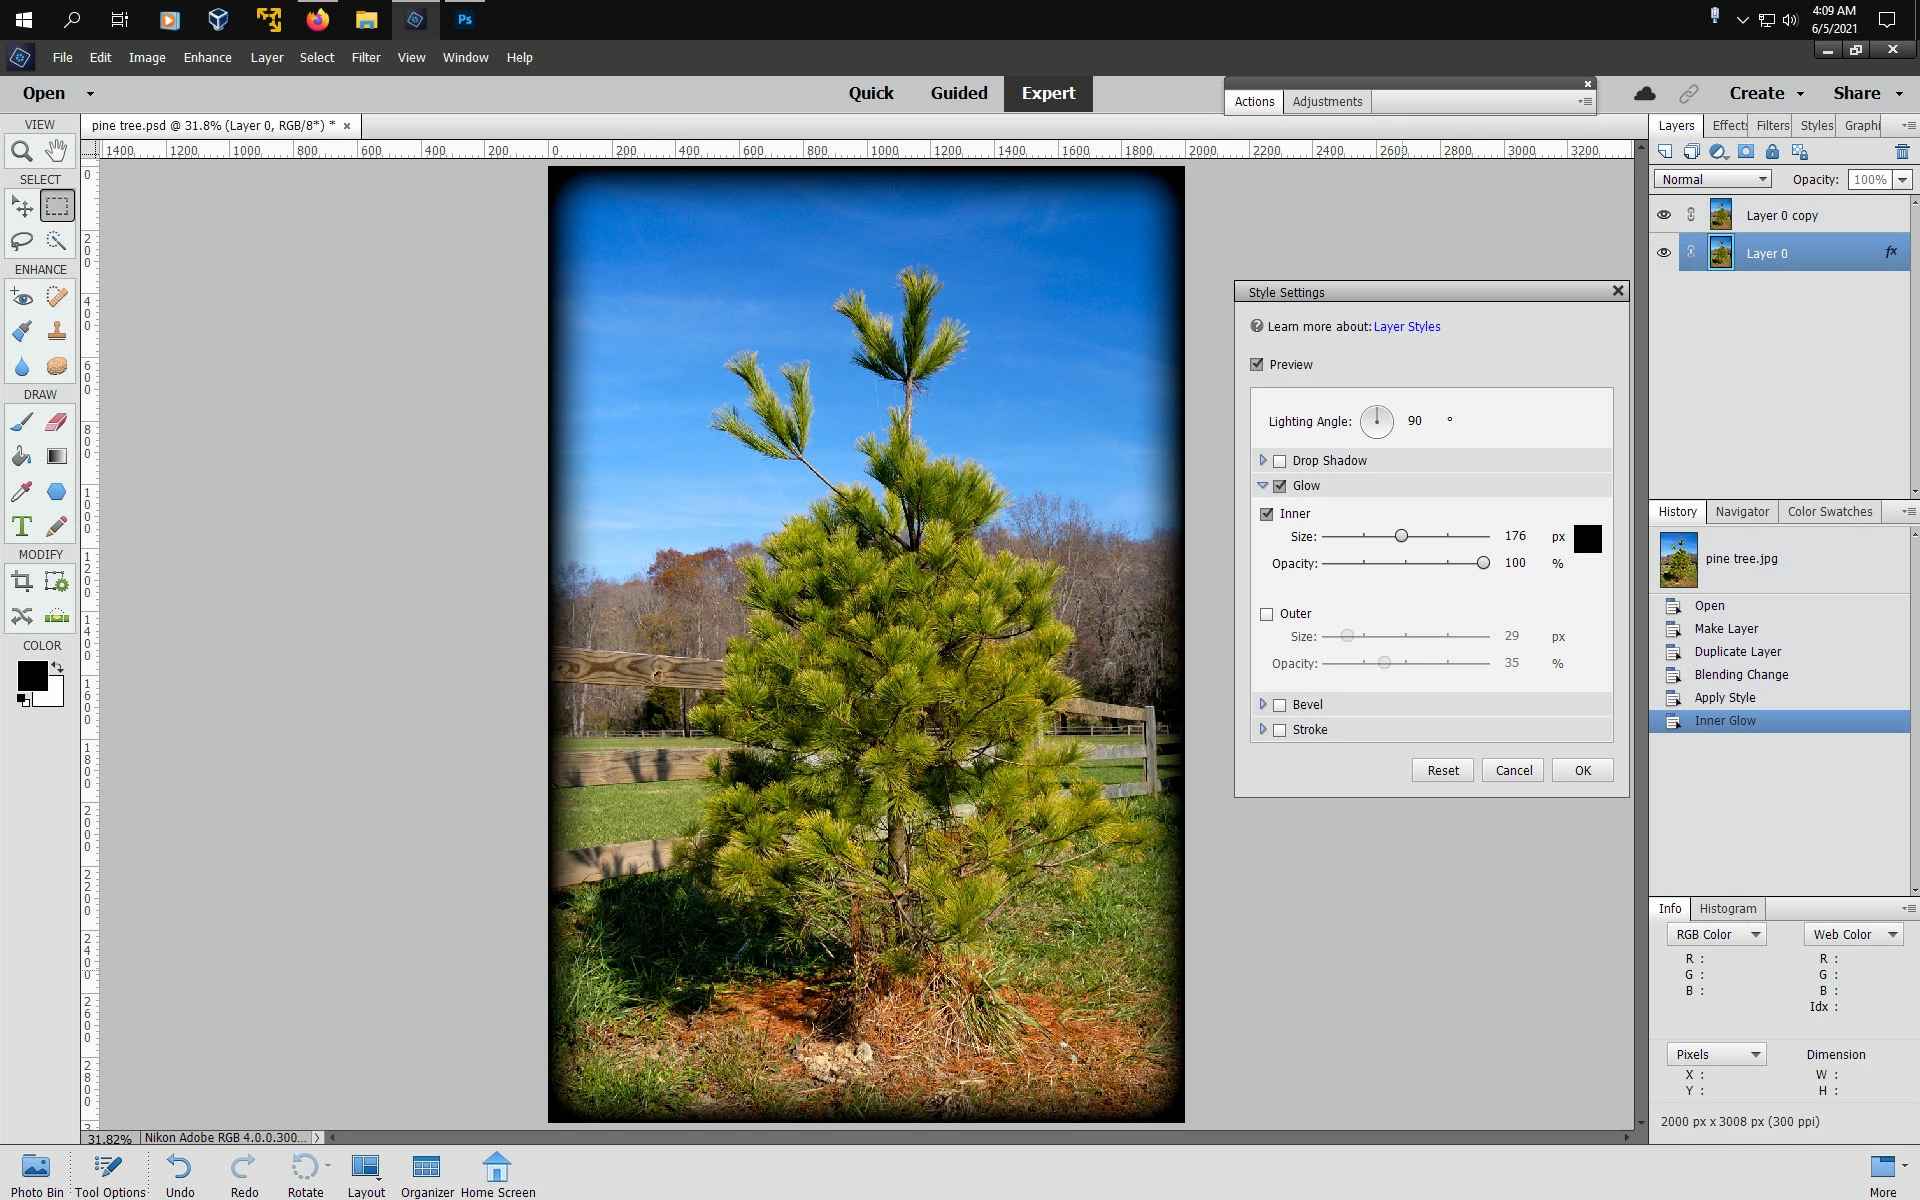Select the Hand tool
The width and height of the screenshot is (1920, 1200).
pyautogui.click(x=56, y=152)
